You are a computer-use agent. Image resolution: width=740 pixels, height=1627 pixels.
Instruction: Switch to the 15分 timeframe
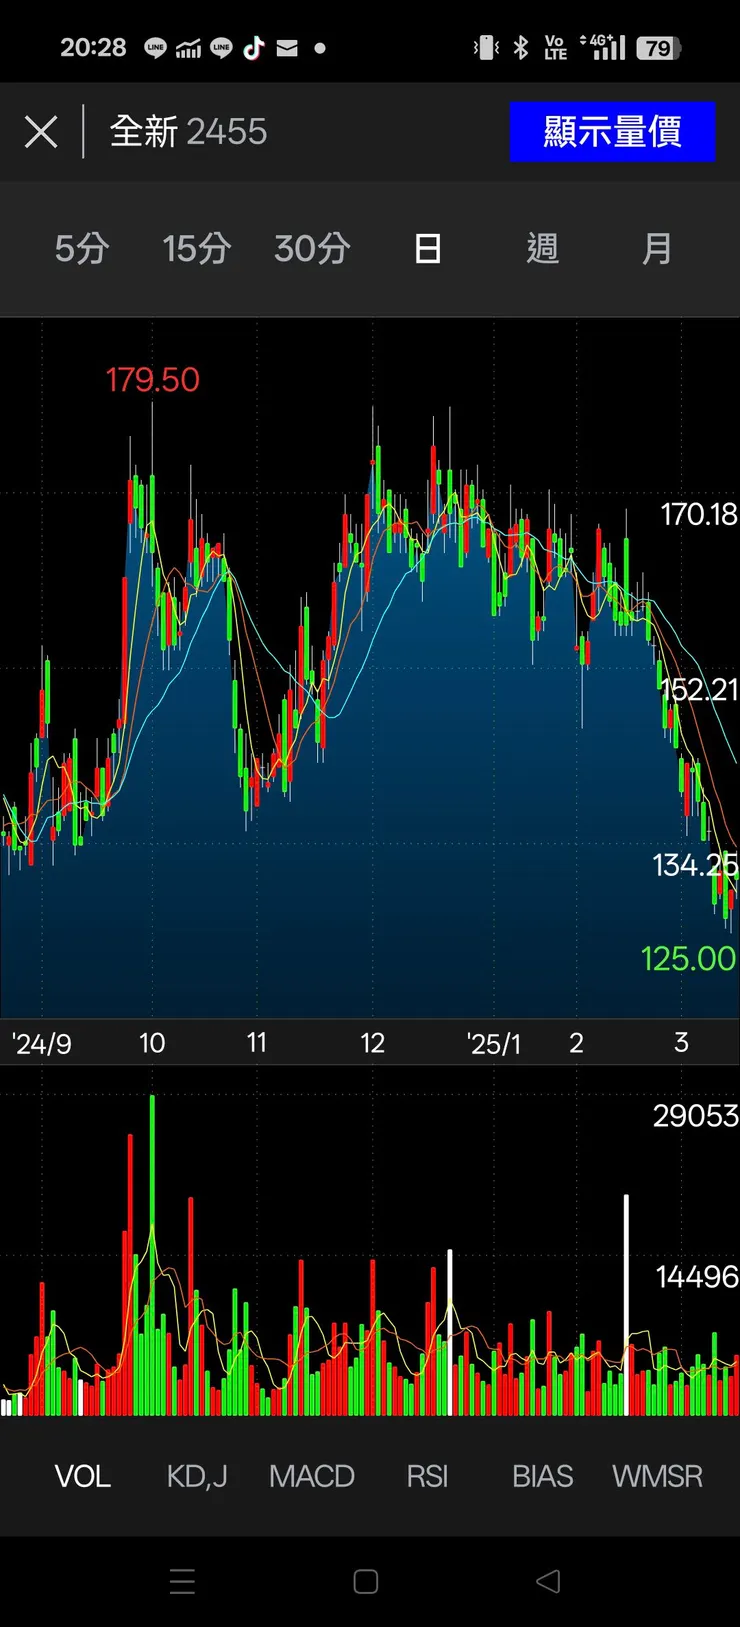pyautogui.click(x=196, y=248)
